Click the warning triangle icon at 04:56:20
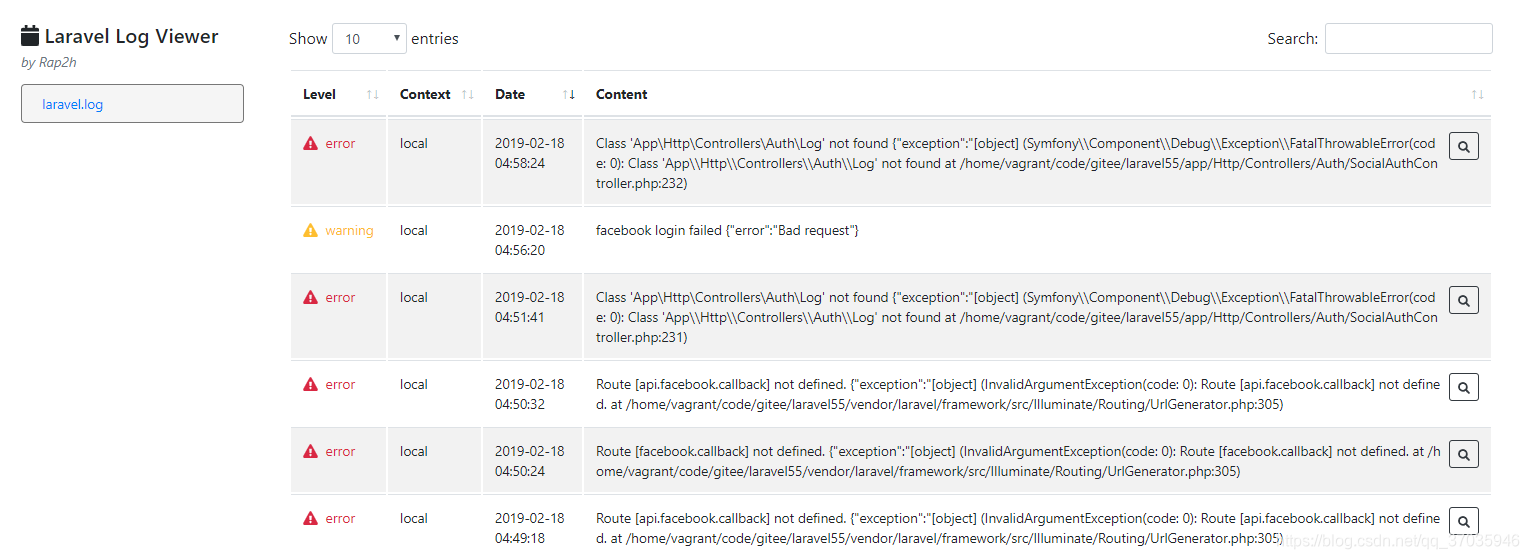 310,230
